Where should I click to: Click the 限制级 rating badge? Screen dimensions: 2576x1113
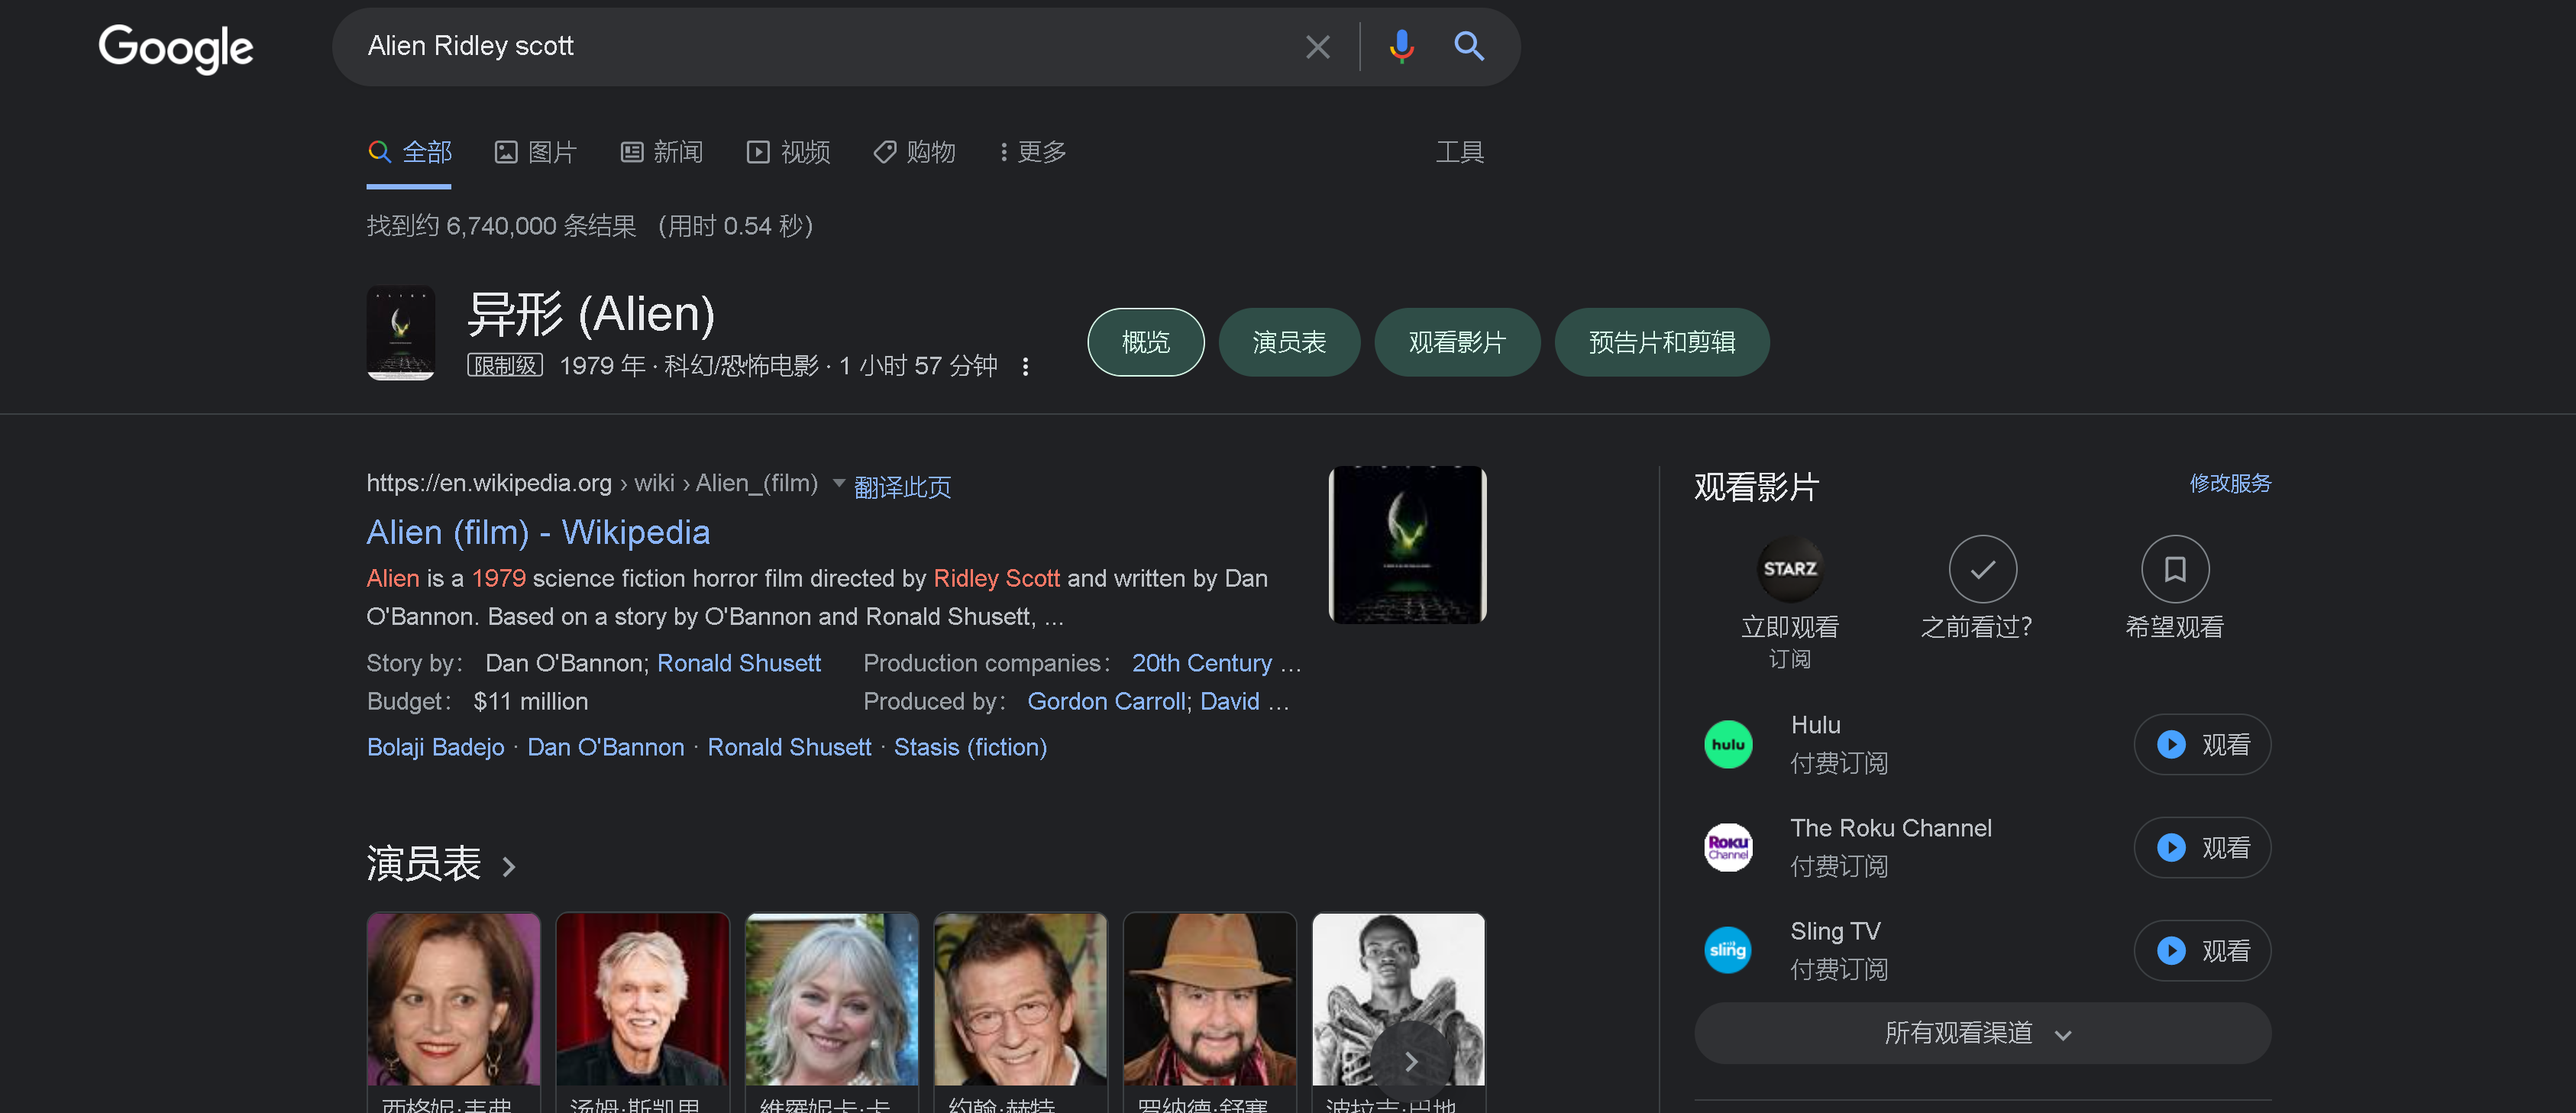(x=504, y=365)
